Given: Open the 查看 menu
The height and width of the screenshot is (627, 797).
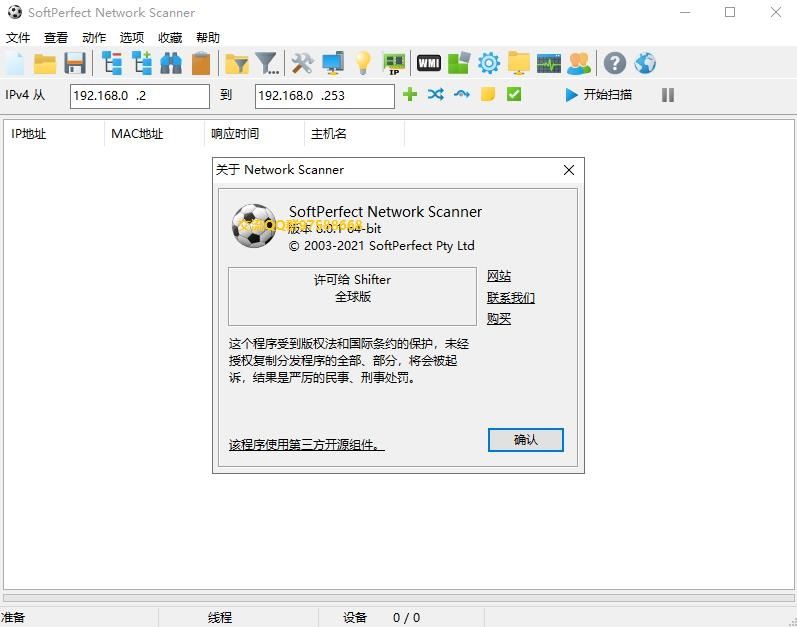Looking at the screenshot, I should 56,38.
